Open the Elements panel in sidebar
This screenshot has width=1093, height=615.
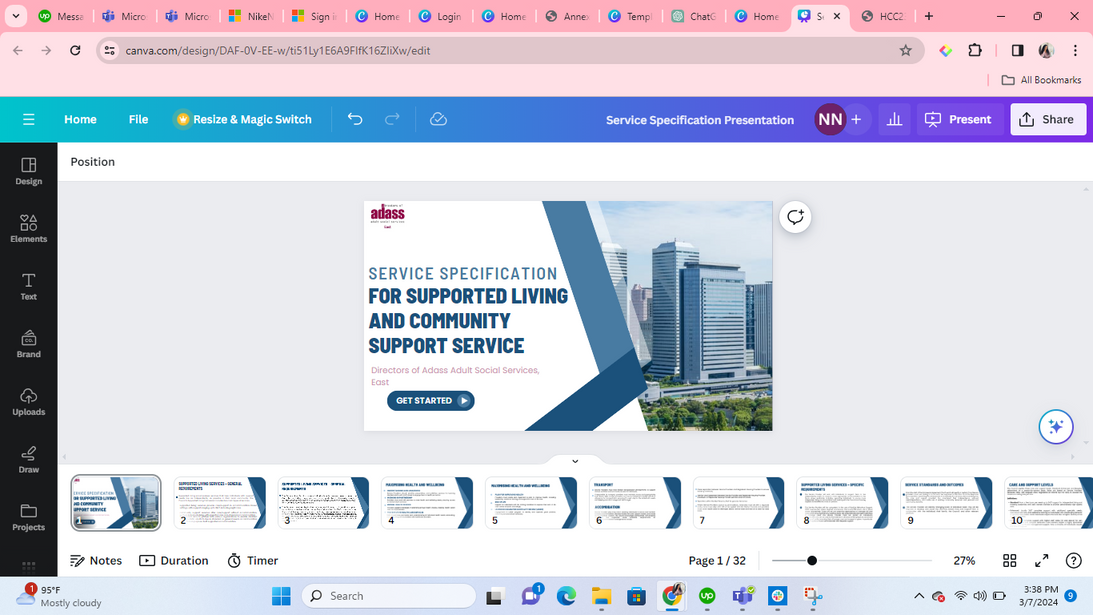click(28, 228)
